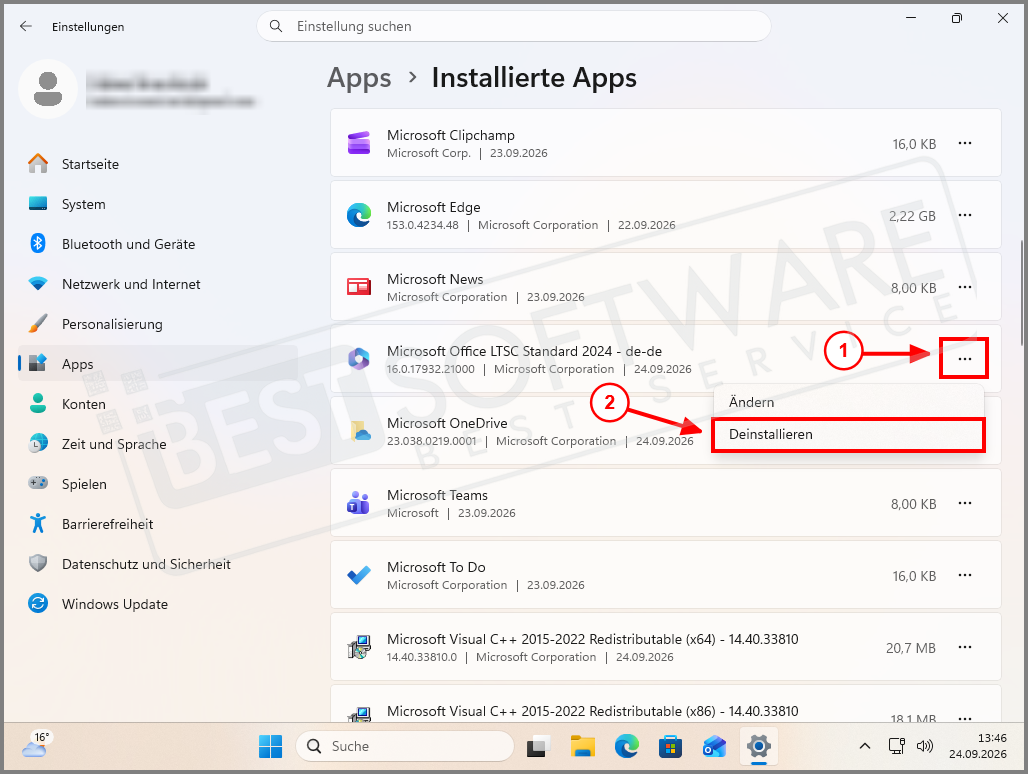Click the Microsoft News app icon

pos(359,287)
